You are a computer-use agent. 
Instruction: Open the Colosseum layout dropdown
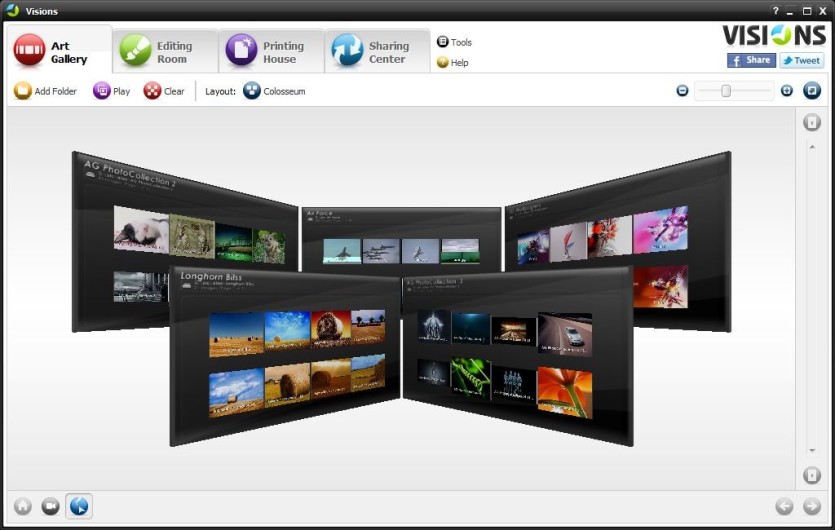(x=274, y=91)
